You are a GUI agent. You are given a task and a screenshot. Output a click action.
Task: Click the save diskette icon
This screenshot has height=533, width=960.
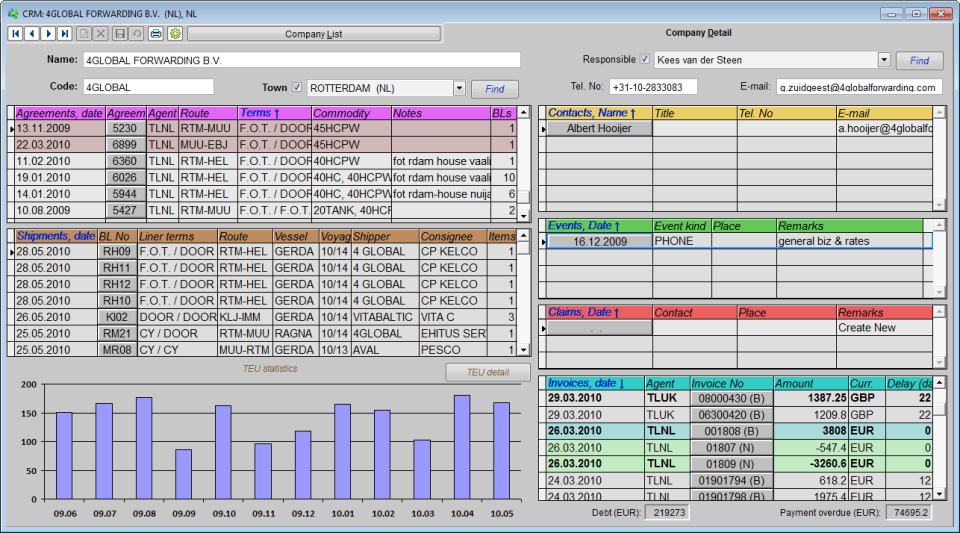click(x=120, y=34)
